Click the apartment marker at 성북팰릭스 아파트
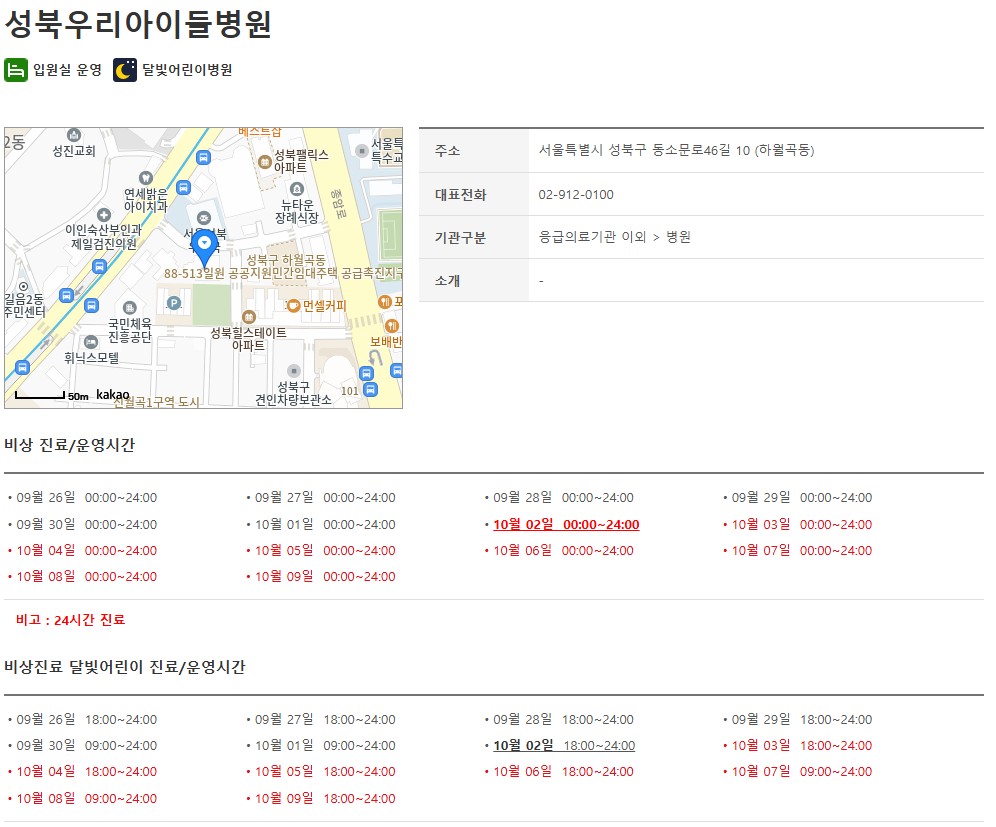This screenshot has height=827, width=996. pyautogui.click(x=263, y=160)
